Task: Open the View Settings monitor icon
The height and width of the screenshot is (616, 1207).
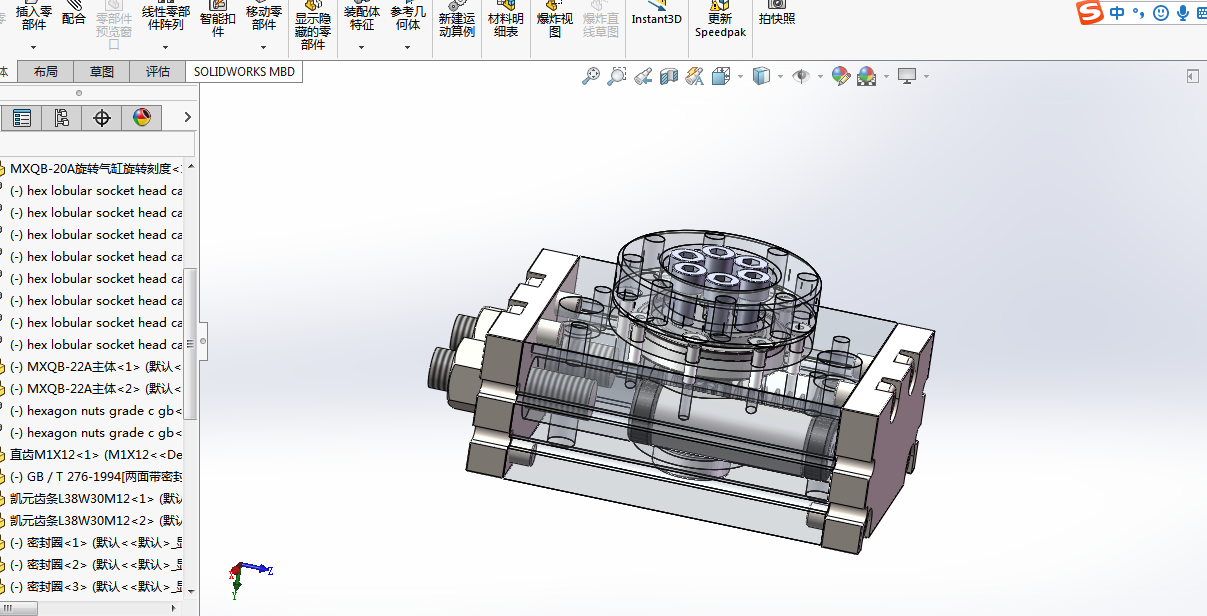Action: pyautogui.click(x=907, y=76)
